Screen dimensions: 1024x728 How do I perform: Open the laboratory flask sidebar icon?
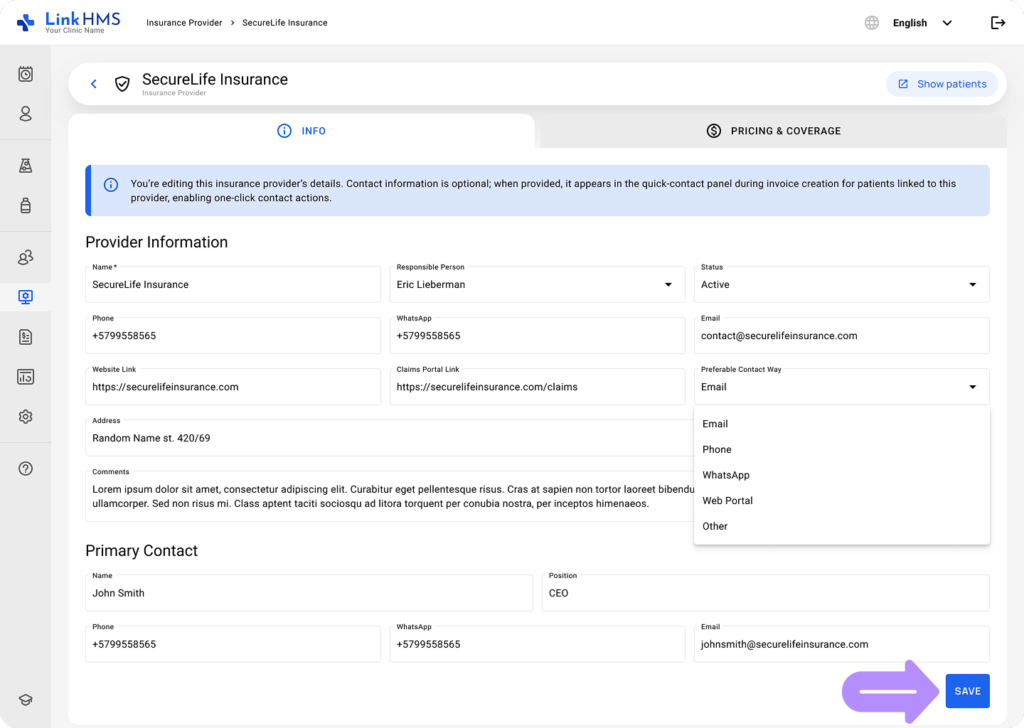(x=25, y=166)
